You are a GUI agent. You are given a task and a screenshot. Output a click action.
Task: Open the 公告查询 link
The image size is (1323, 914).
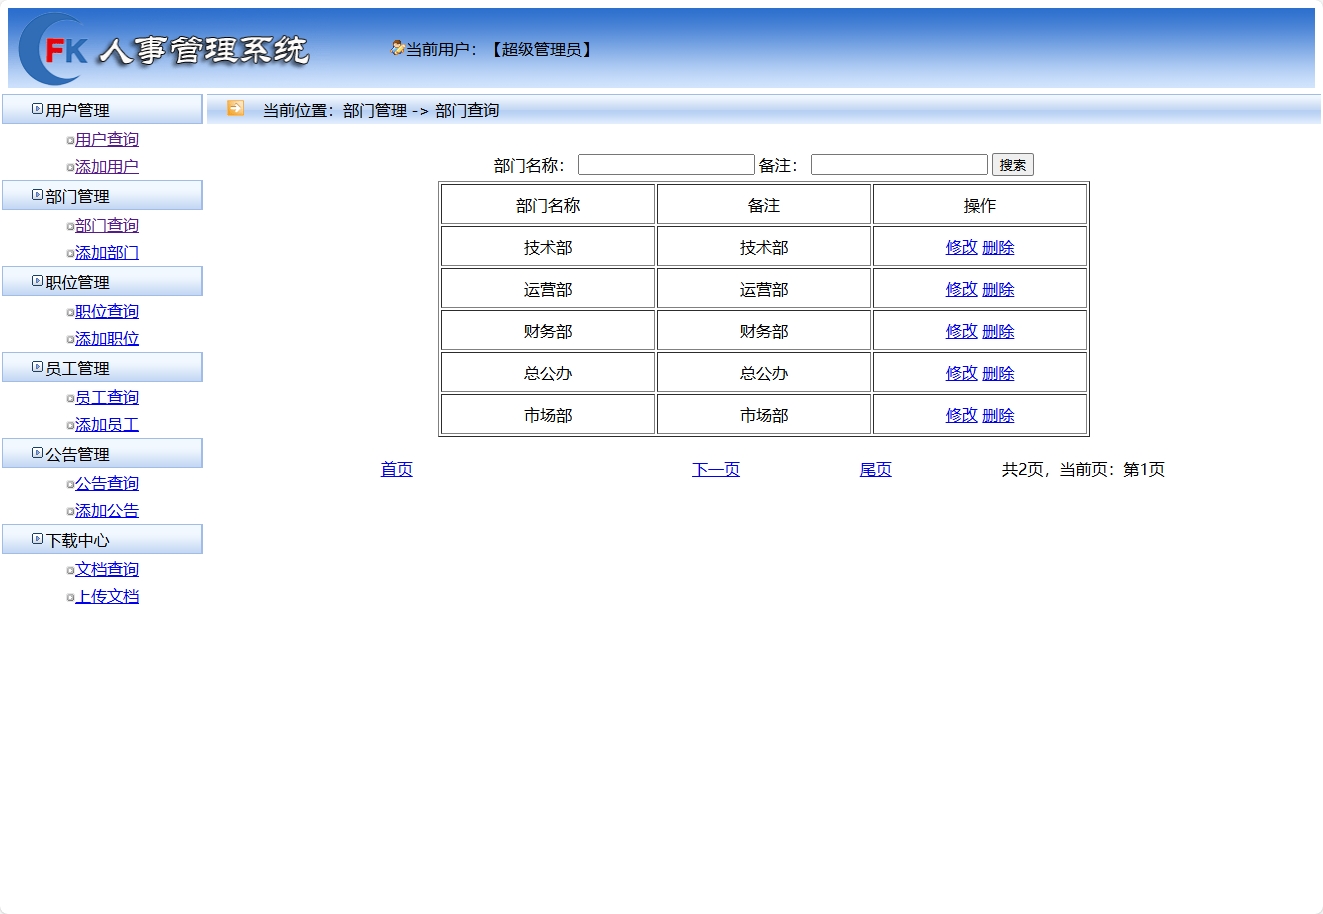[x=107, y=483]
